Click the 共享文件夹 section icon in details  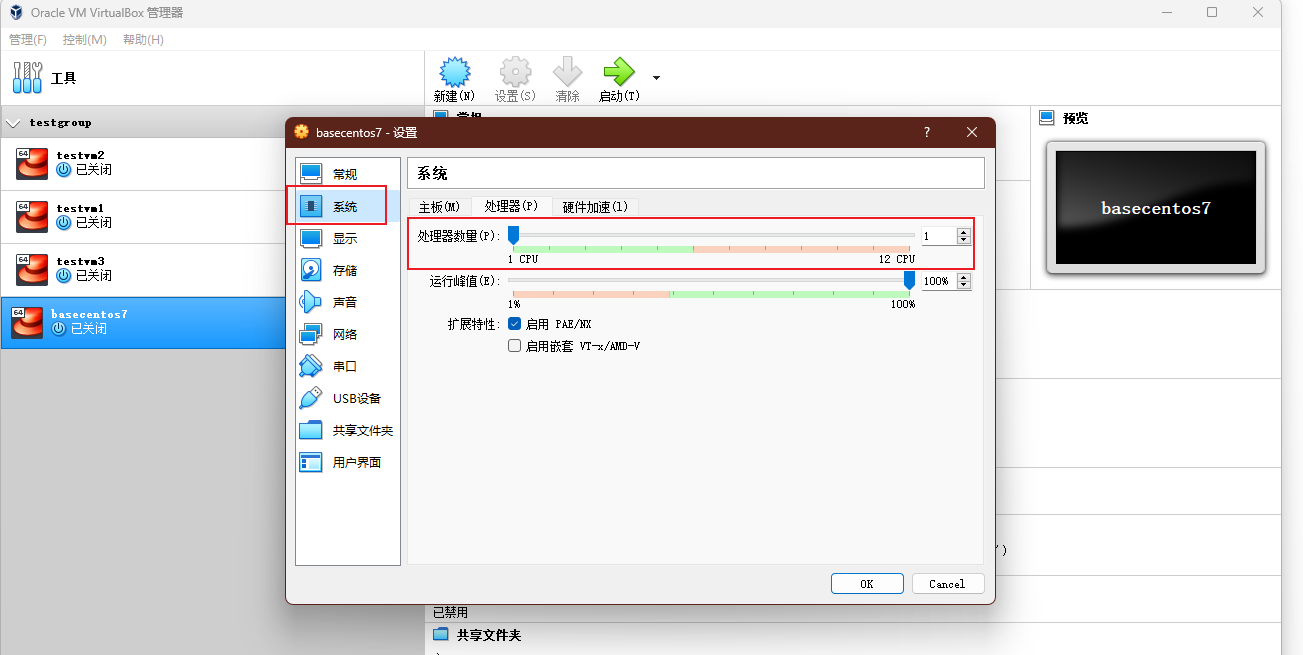pyautogui.click(x=441, y=635)
